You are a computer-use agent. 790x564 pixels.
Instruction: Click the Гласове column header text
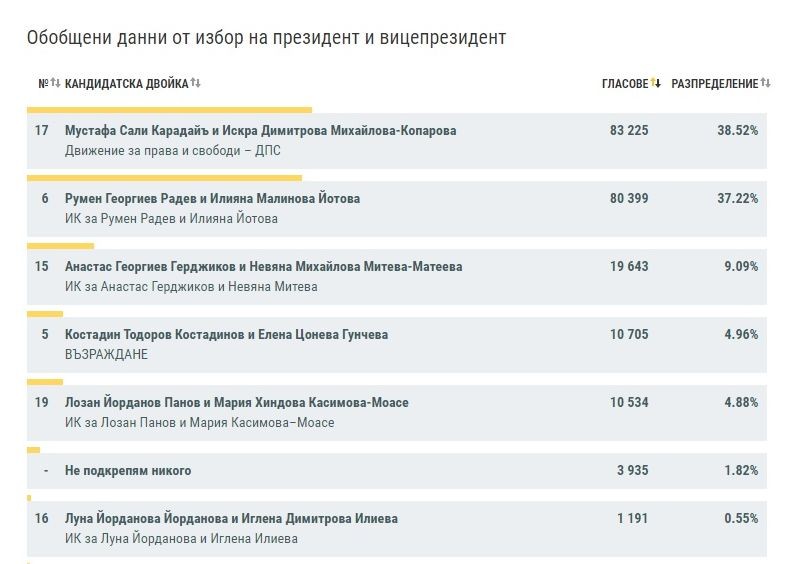click(x=625, y=84)
